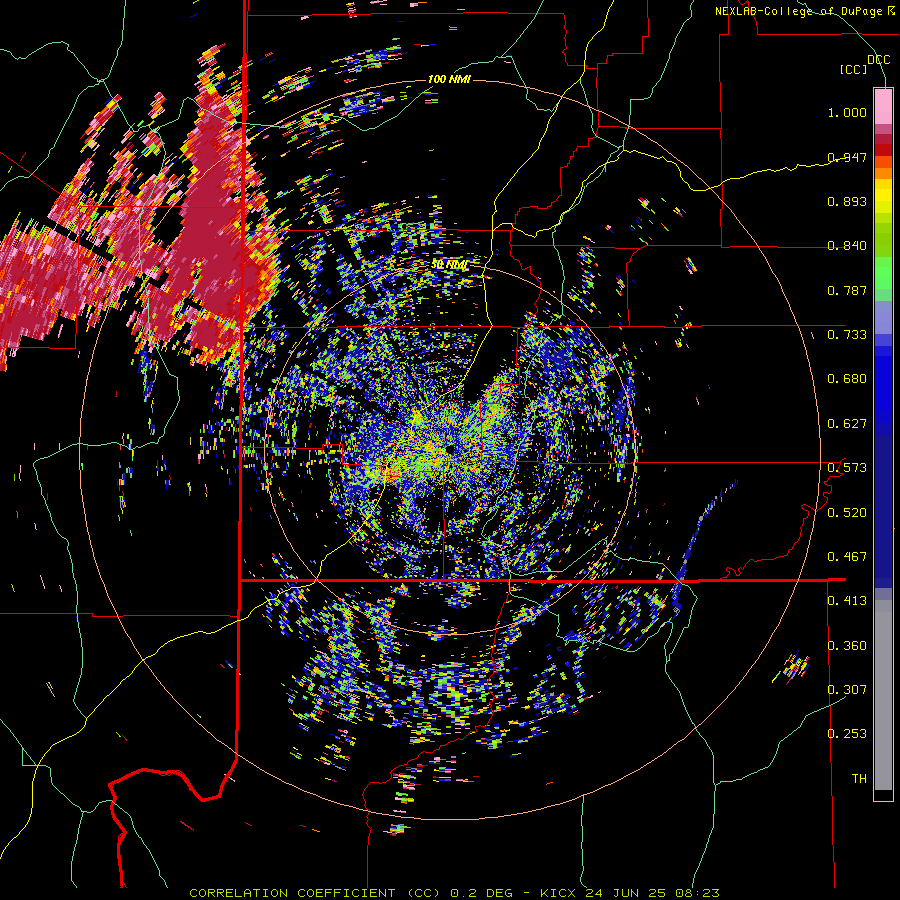Select the 0.307 legend value
This screenshot has height=900, width=900.
click(x=847, y=690)
